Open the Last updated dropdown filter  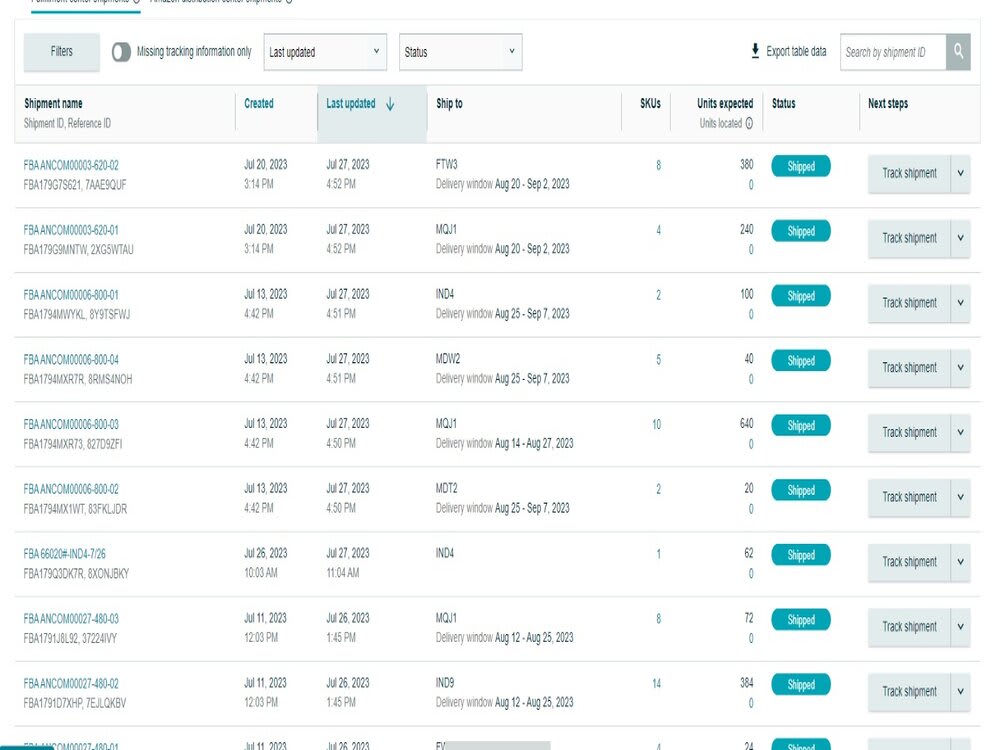(325, 52)
